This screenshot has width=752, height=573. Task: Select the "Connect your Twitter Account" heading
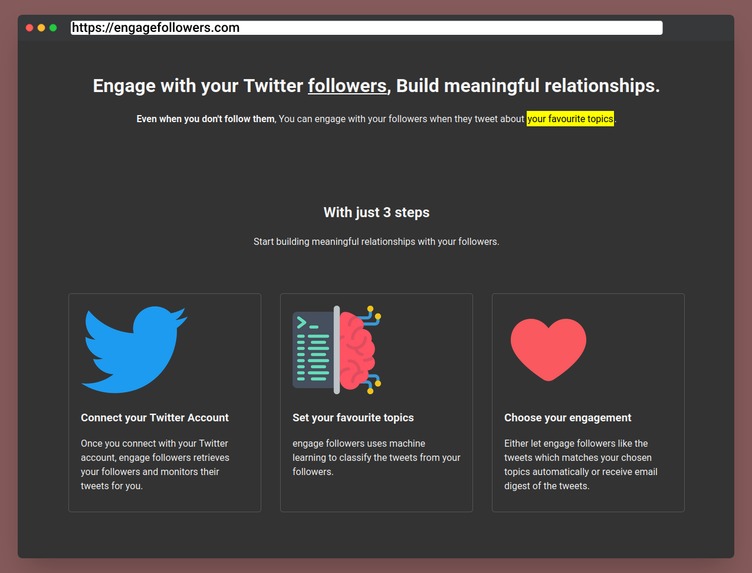click(x=154, y=418)
